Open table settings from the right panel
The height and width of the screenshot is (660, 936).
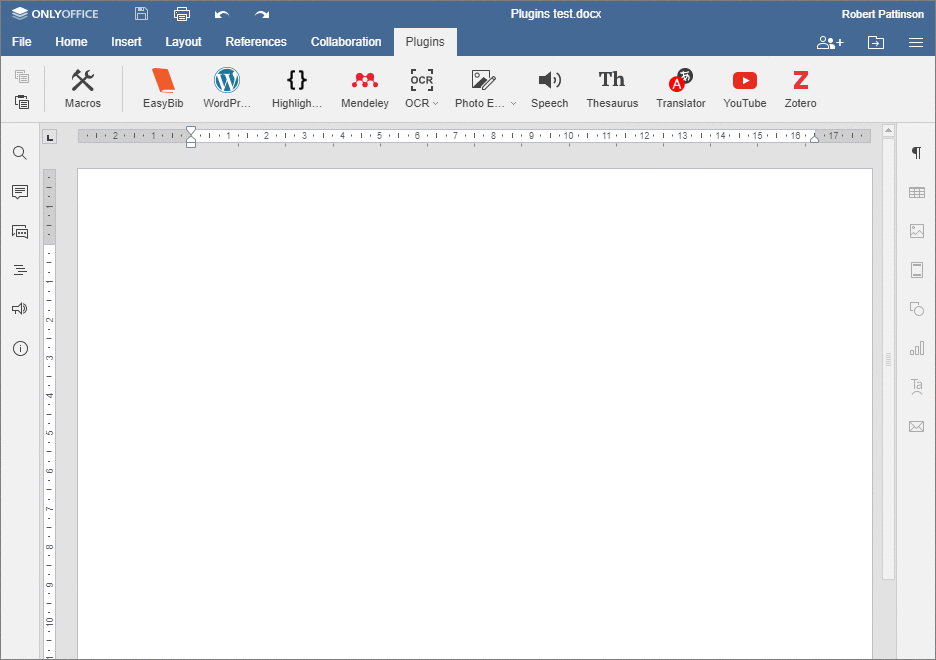917,192
